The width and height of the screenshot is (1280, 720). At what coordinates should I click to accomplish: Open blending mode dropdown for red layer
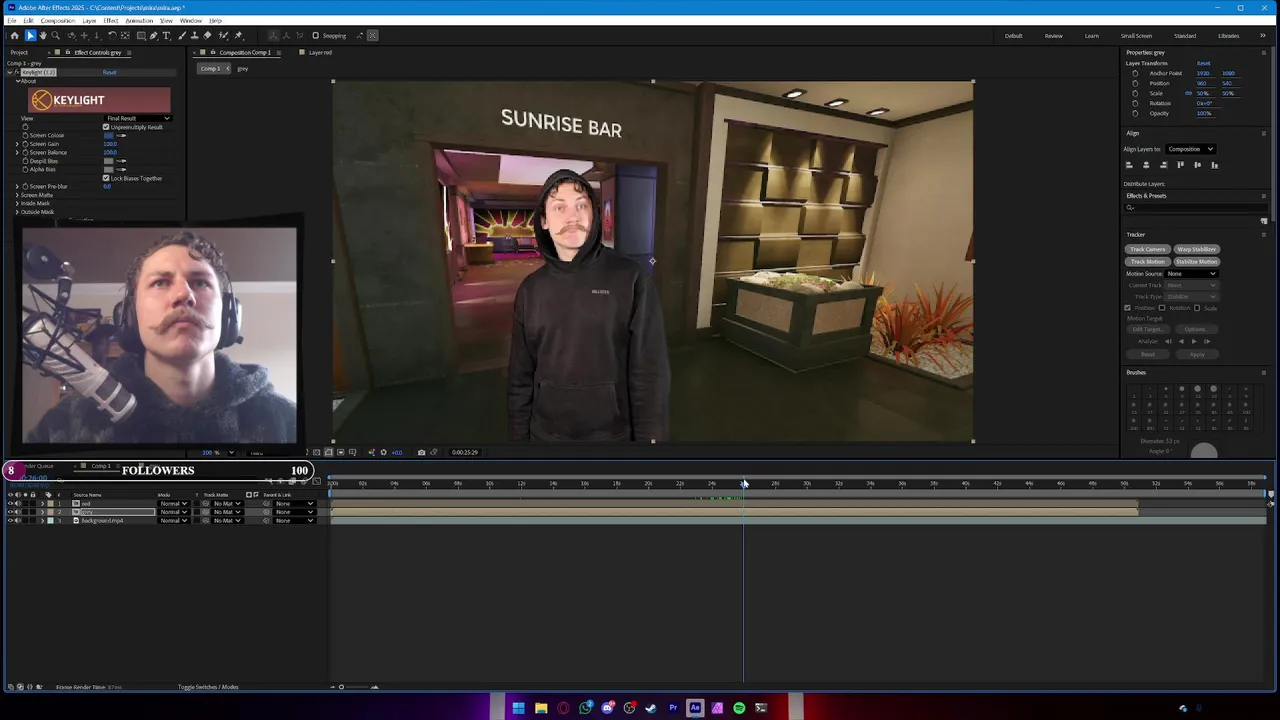click(173, 503)
